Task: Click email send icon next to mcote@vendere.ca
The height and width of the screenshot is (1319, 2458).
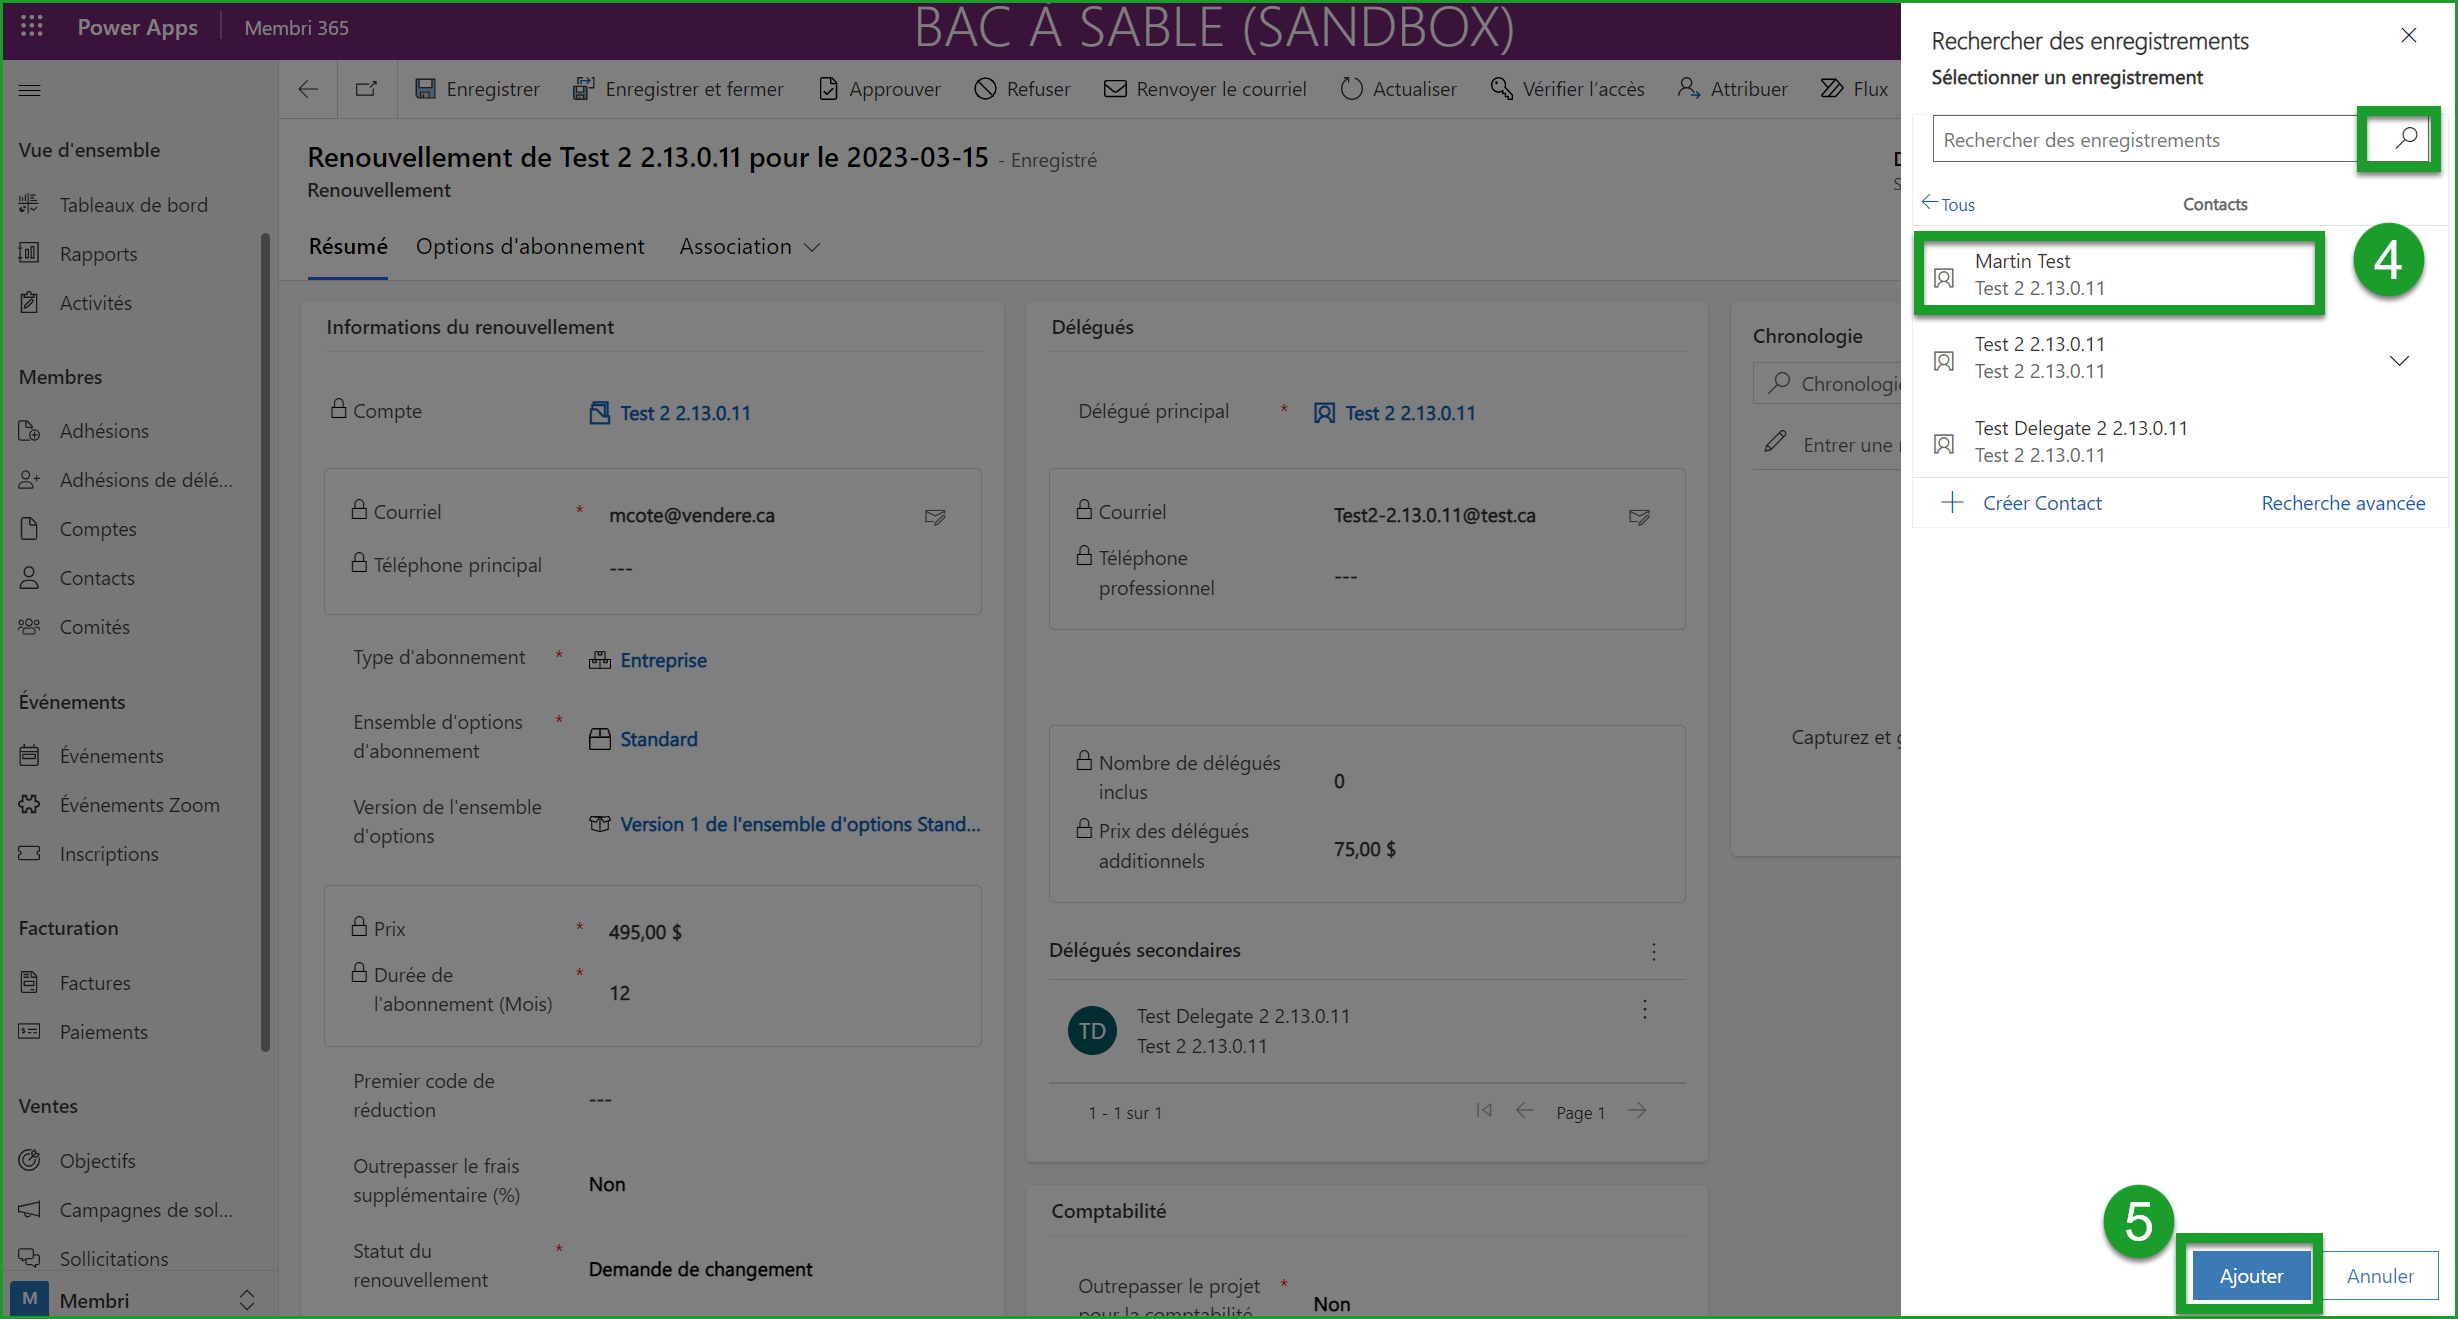Action: click(x=935, y=517)
